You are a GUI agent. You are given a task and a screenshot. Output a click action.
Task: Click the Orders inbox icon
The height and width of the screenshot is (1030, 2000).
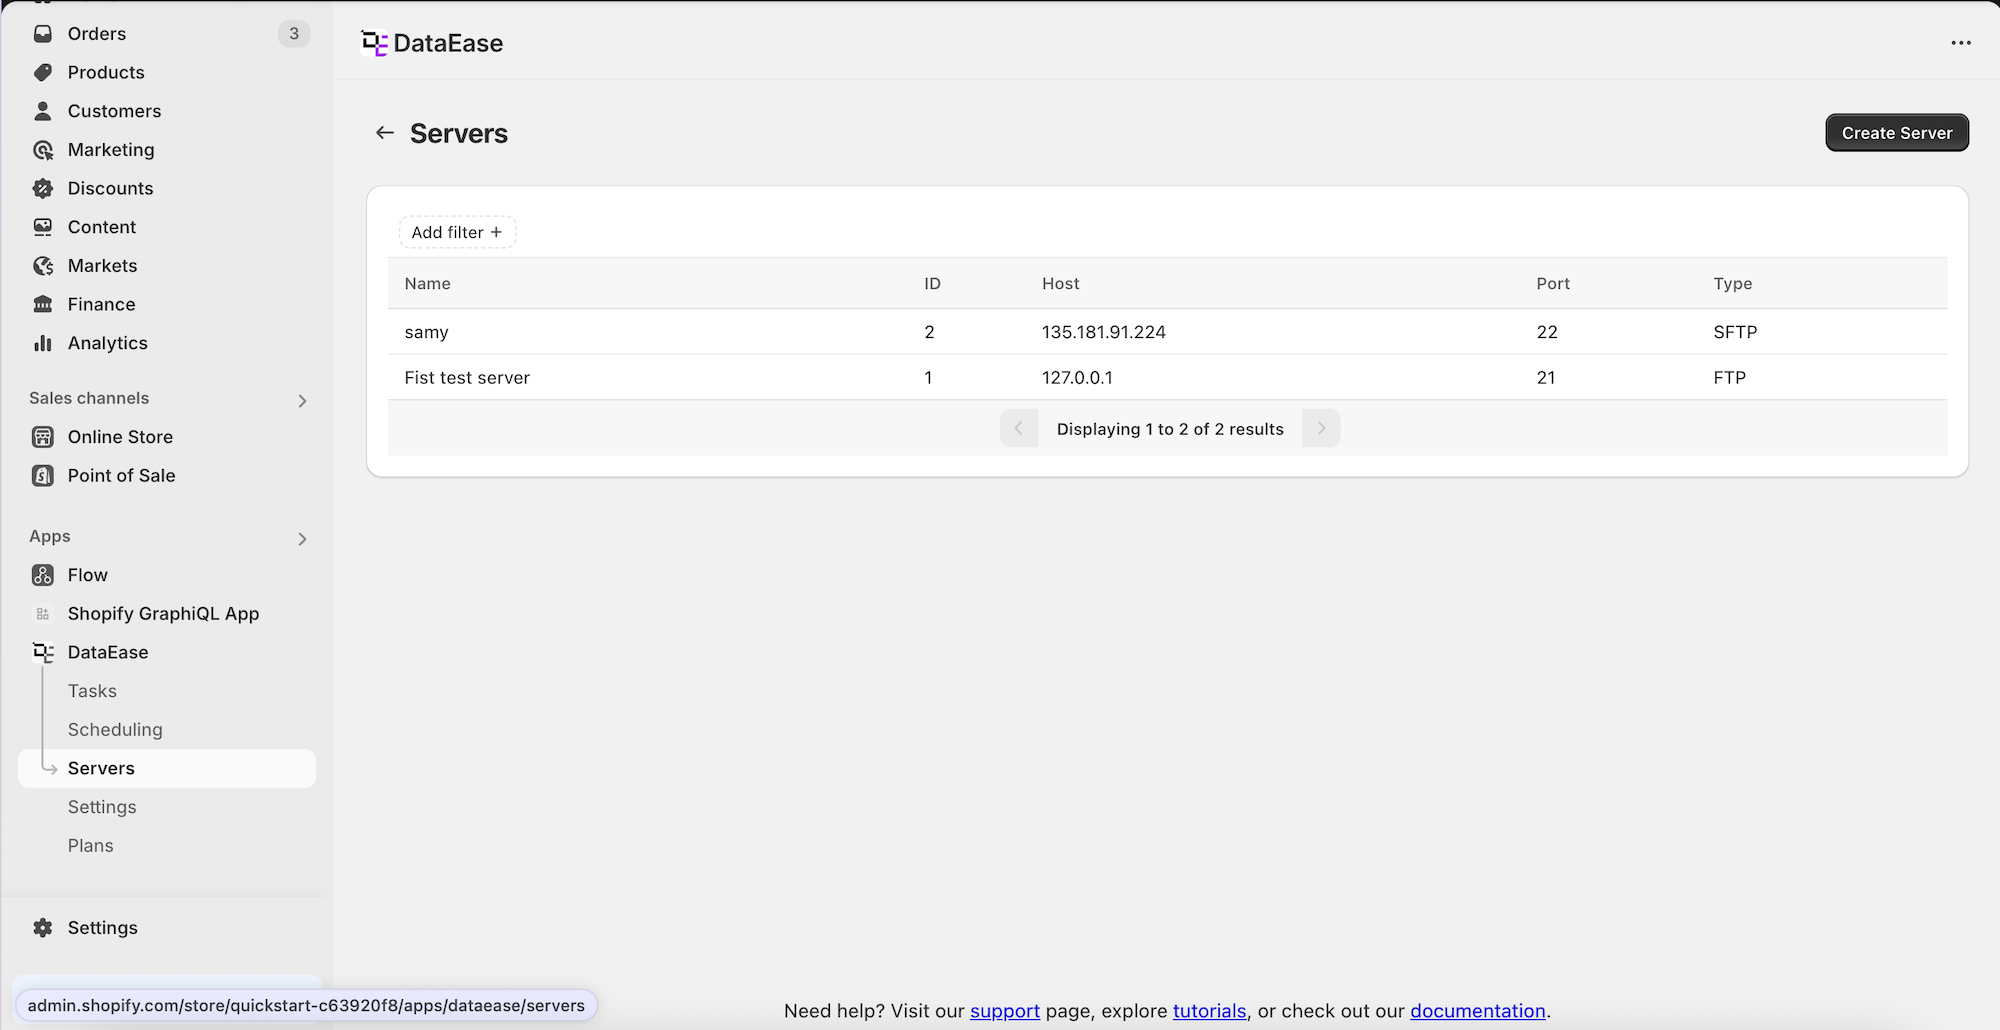43,34
